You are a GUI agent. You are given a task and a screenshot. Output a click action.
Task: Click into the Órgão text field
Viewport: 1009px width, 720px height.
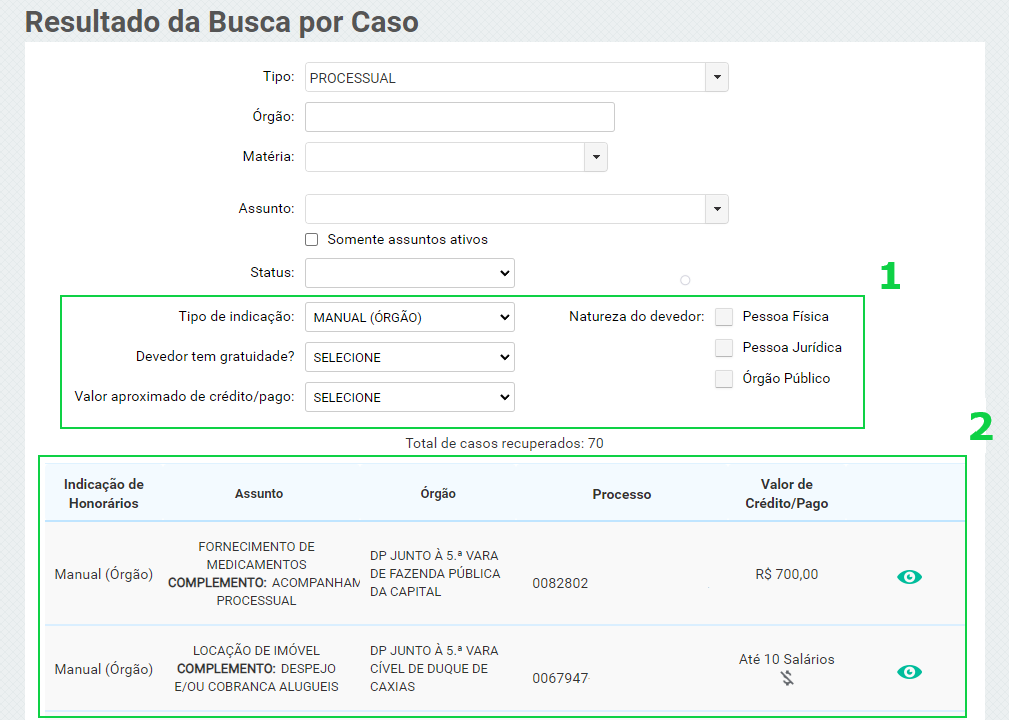(459, 117)
